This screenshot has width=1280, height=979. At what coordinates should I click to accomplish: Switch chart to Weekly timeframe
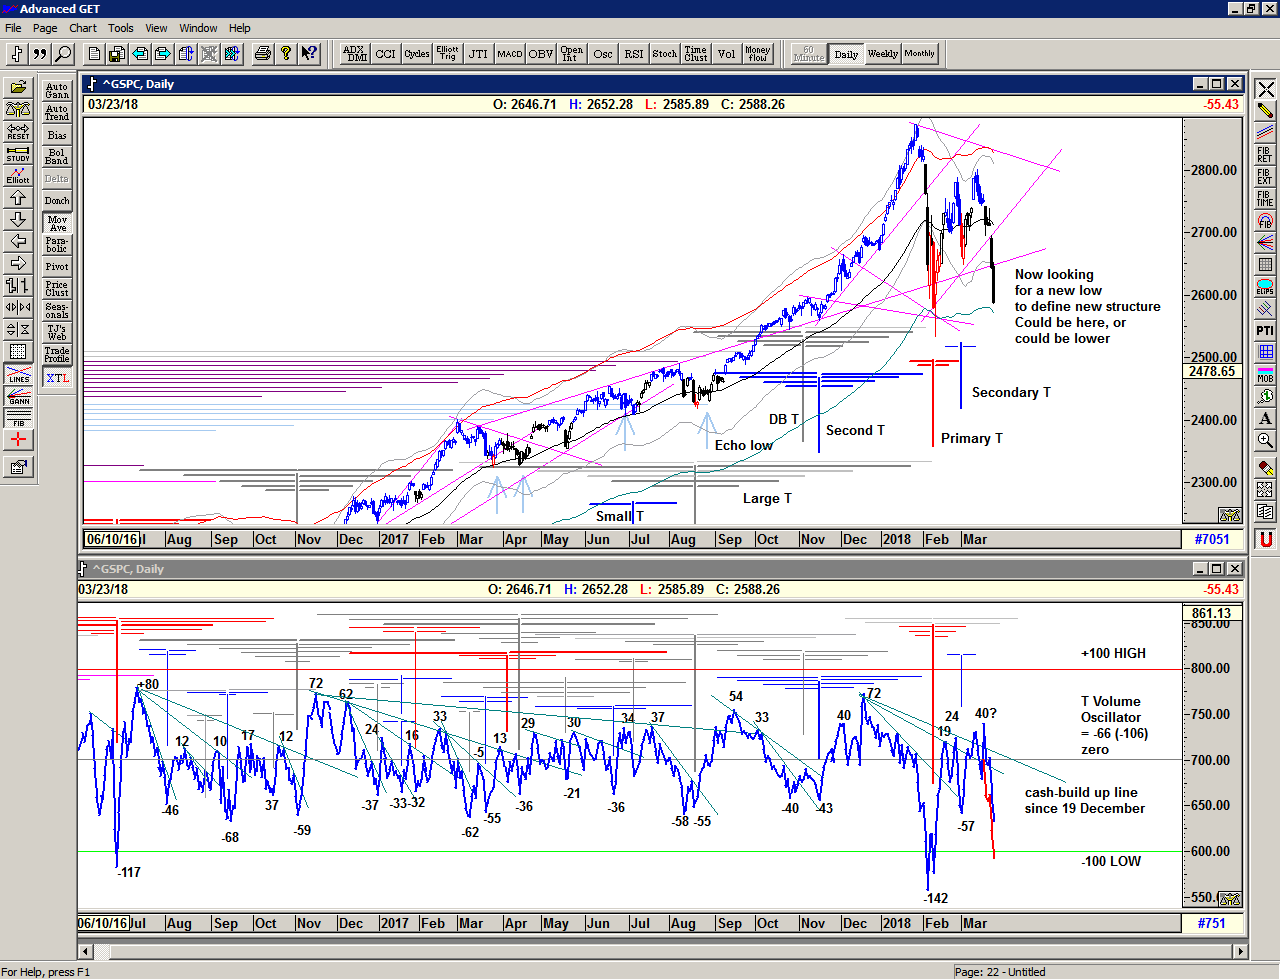882,54
